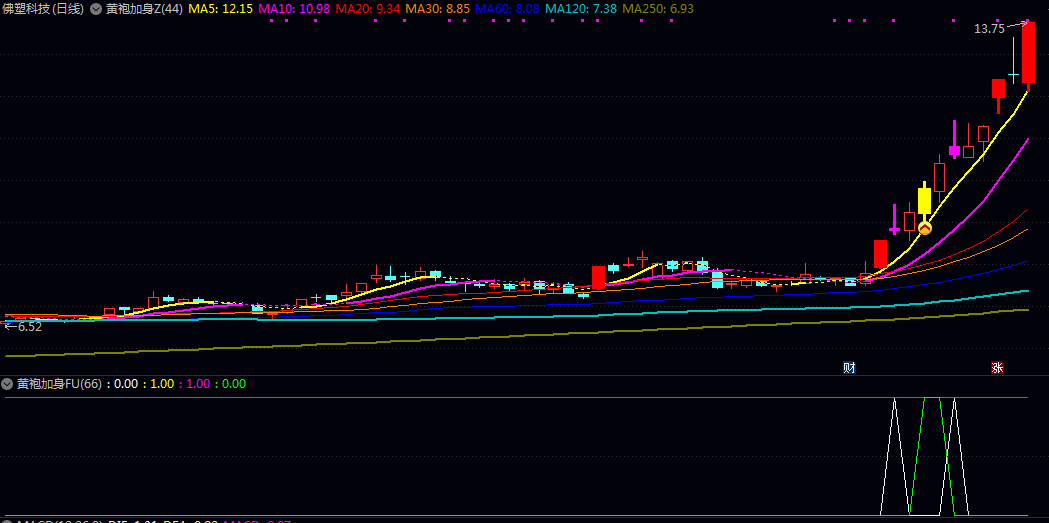Click the 13.75 high price label
Viewport: 1049px width, 523px height.
[x=989, y=29]
